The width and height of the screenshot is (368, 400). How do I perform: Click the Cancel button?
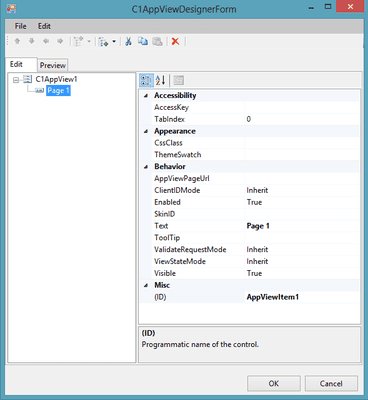pos(331,384)
